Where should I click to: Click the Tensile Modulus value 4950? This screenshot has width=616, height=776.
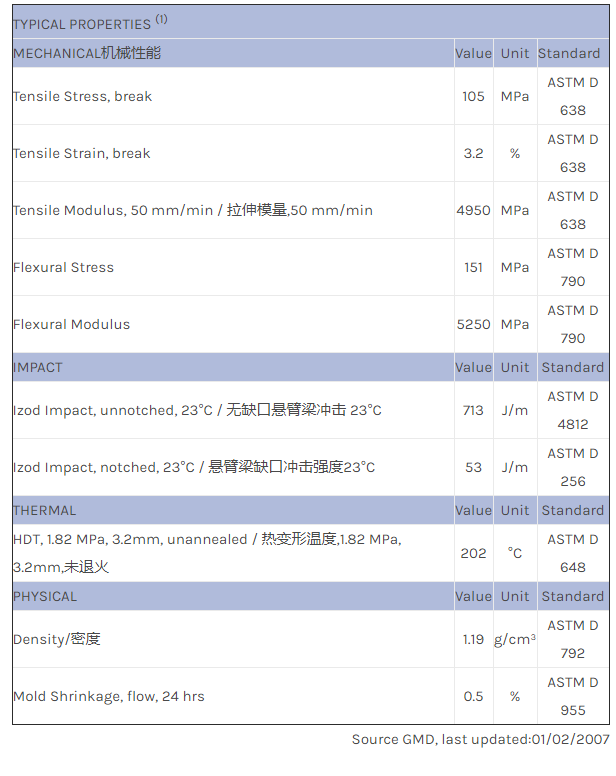pos(473,210)
